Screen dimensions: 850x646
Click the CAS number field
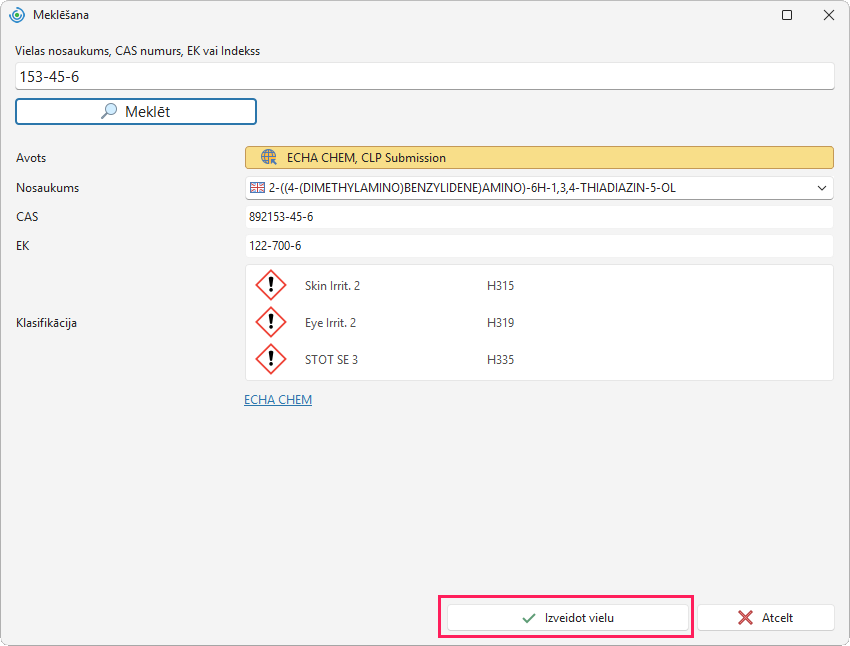(x=539, y=217)
